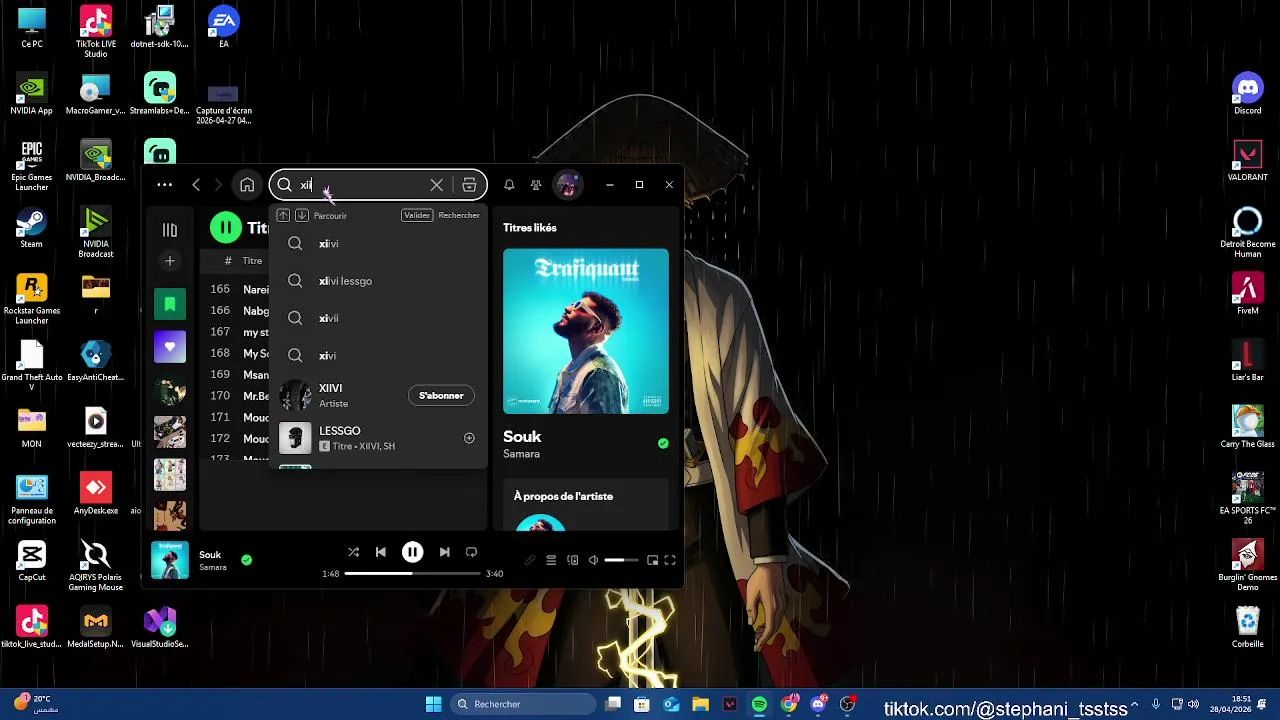Open the green bookmark episodes tile
Image resolution: width=1280 pixels, height=720 pixels.
(x=170, y=304)
